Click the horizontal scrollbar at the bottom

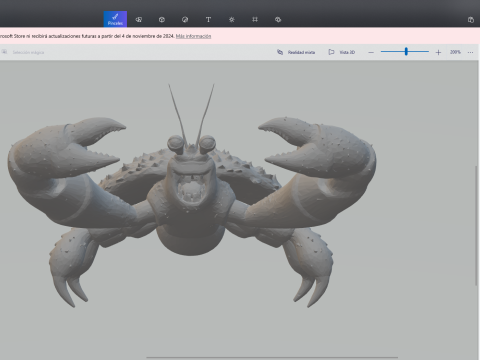coord(272,358)
